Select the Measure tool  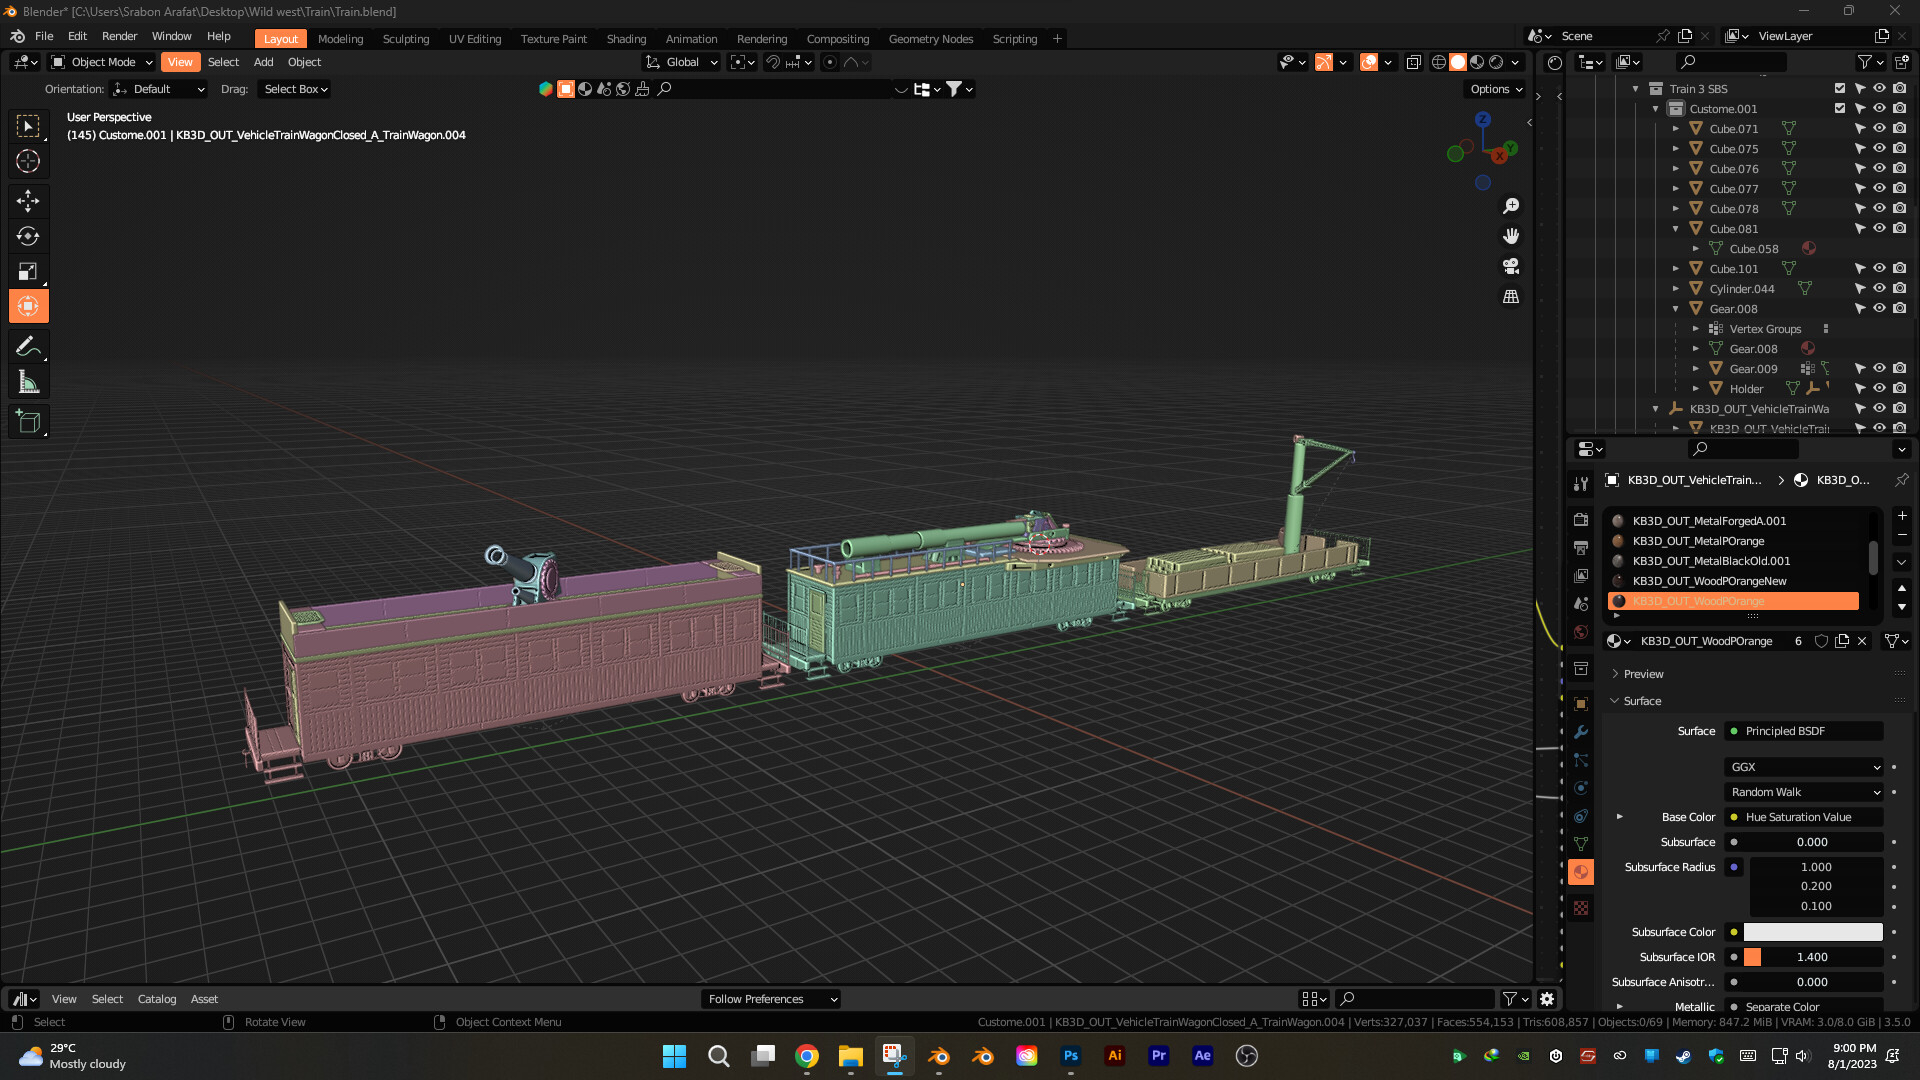pyautogui.click(x=28, y=382)
